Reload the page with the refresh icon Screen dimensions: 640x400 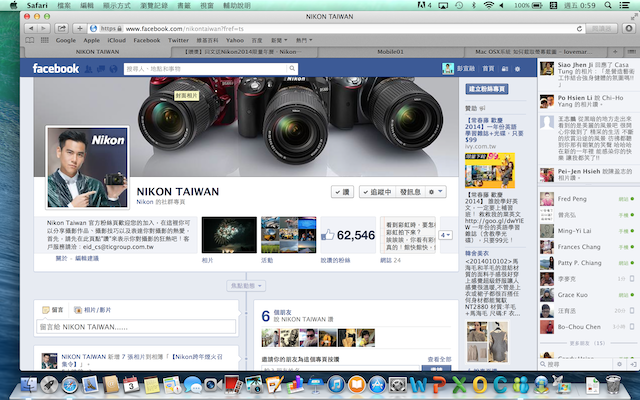pyautogui.click(x=579, y=29)
